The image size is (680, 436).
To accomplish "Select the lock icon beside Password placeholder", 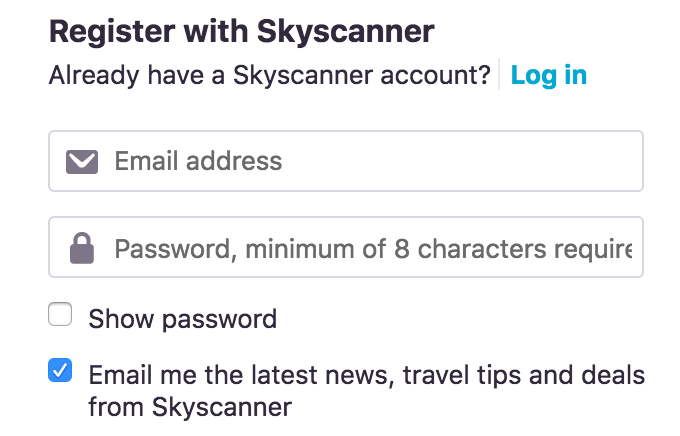I will (81, 247).
